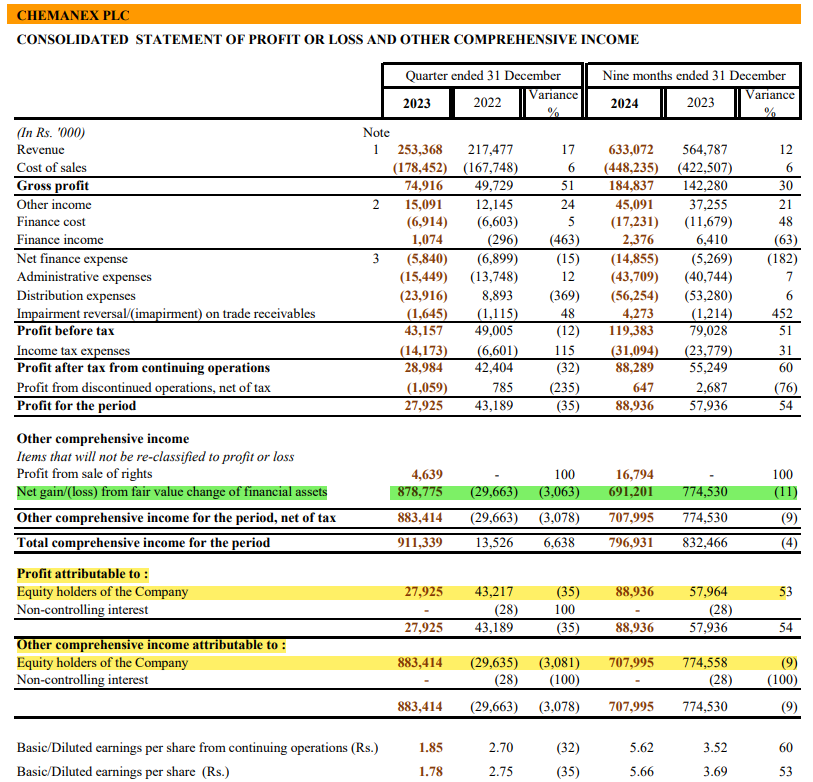Click the 'Income tax expenses' row label

pos(73,351)
